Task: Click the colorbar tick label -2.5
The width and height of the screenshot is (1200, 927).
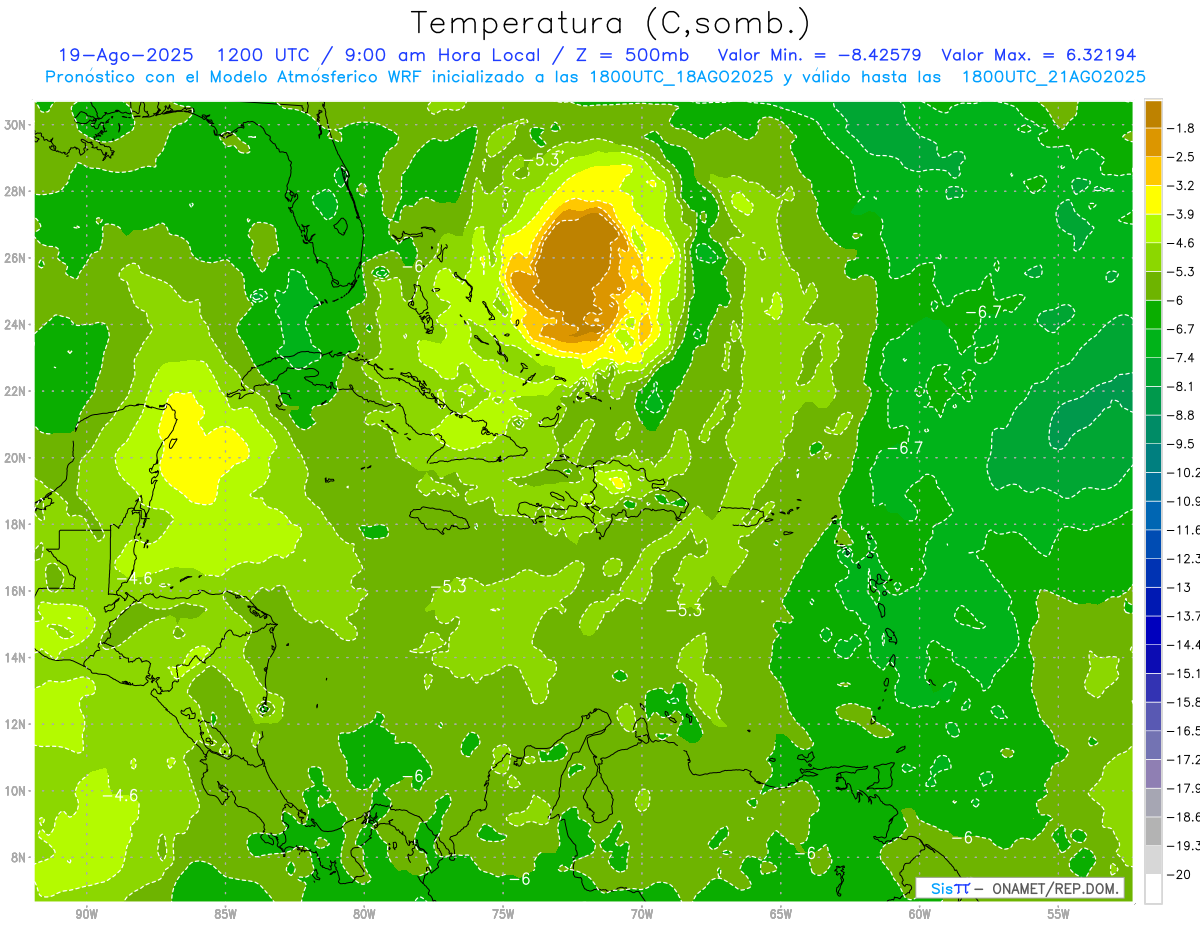Action: 1182,157
